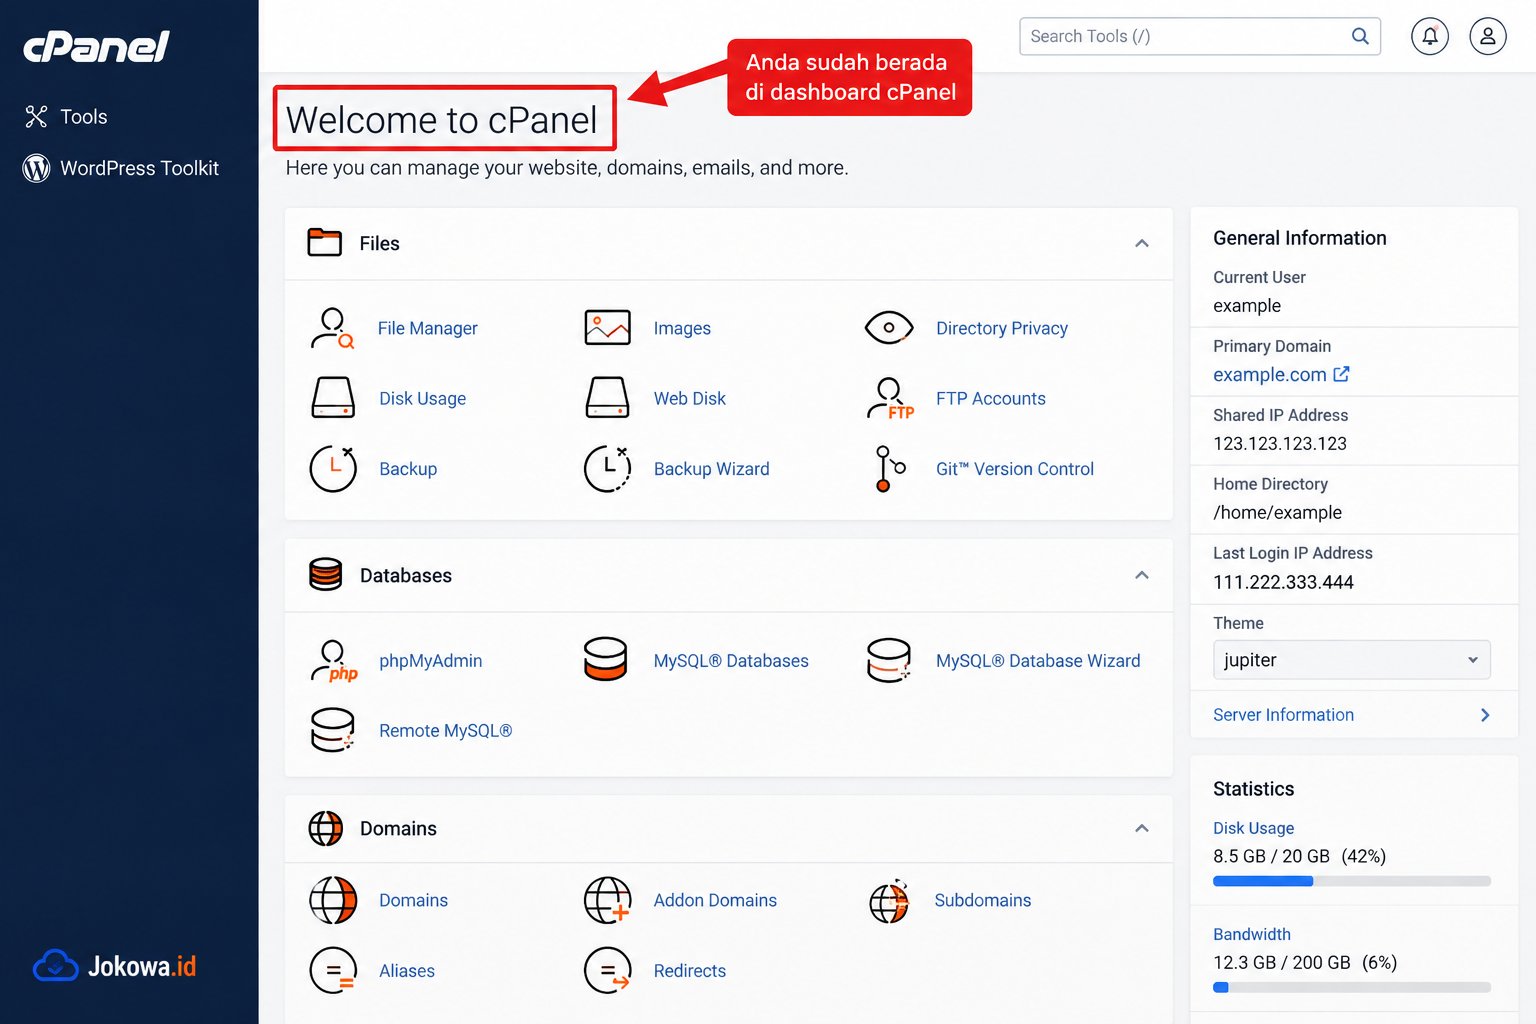Expand Server Information arrow
The height and width of the screenshot is (1024, 1536).
click(1485, 715)
